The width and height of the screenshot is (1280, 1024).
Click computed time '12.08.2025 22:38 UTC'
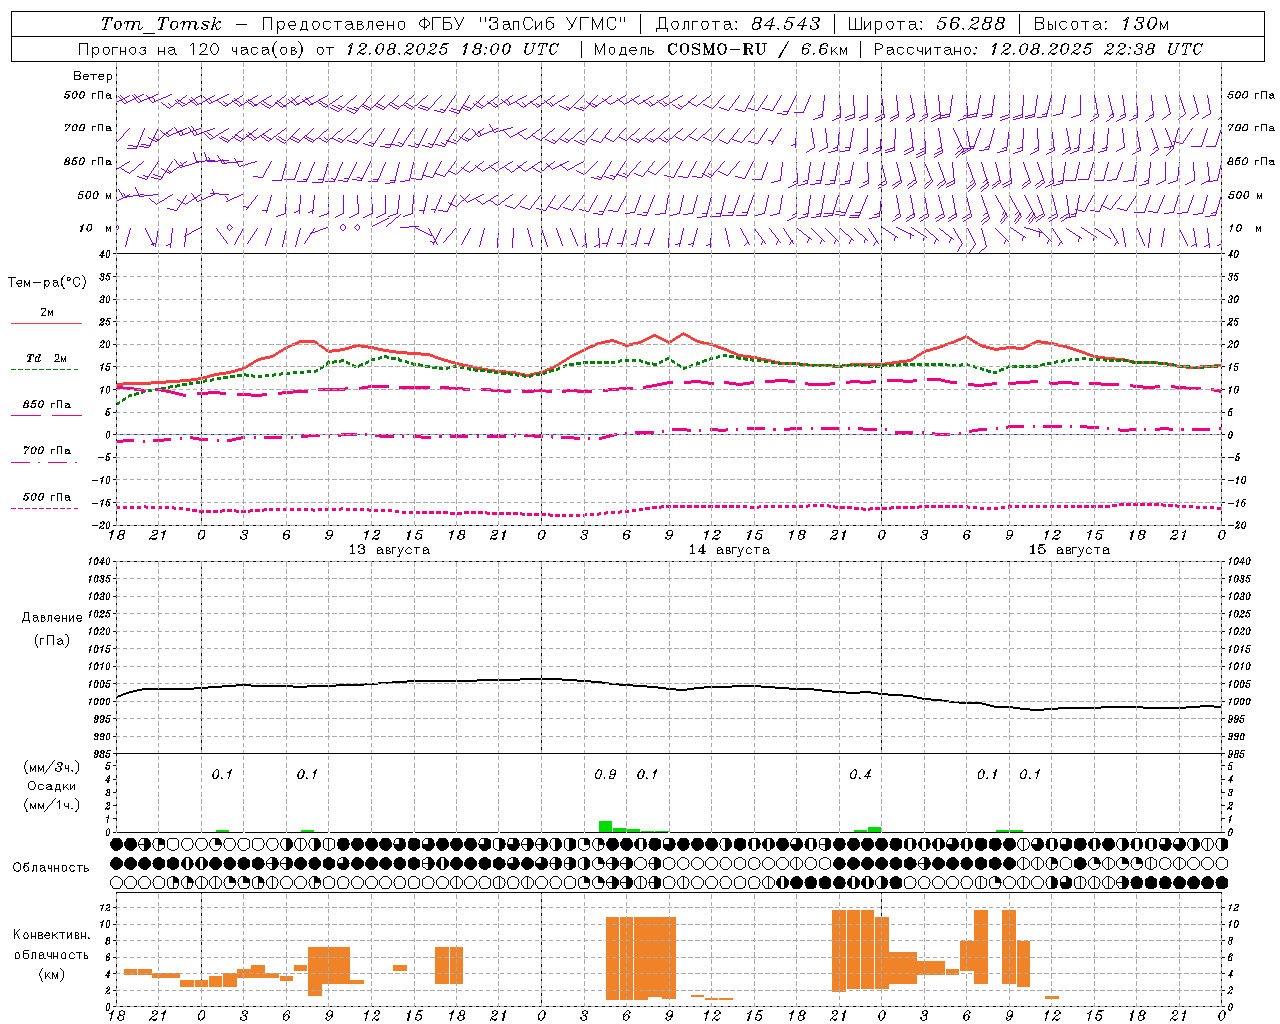pos(1096,49)
